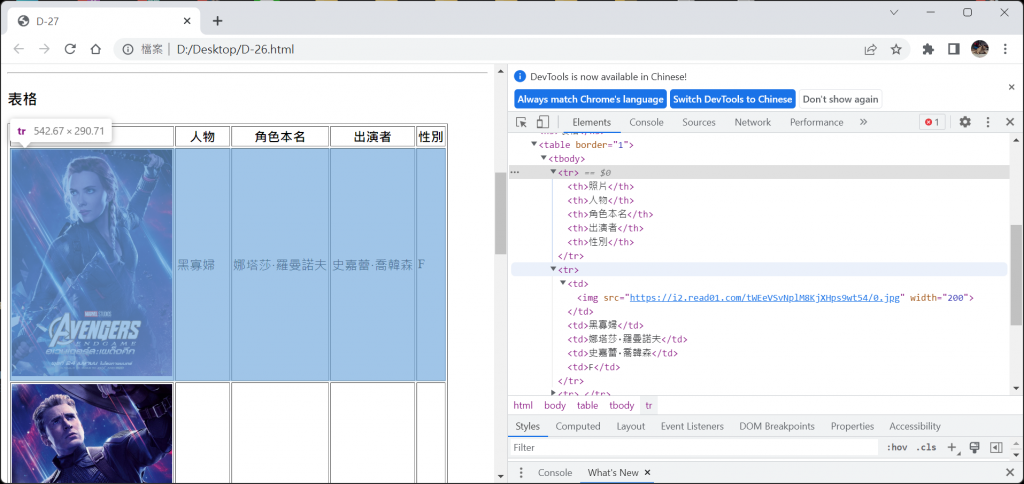Screen dimensions: 1024x484
Task: Toggle computed styles sidebar icon
Action: (x=996, y=447)
